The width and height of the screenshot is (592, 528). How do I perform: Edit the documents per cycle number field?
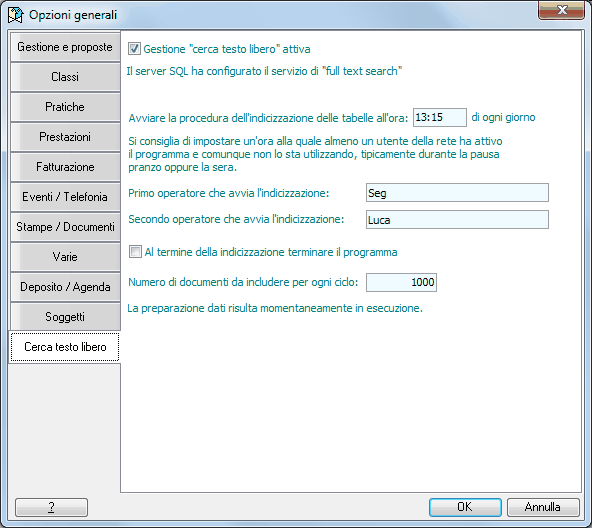pos(401,283)
